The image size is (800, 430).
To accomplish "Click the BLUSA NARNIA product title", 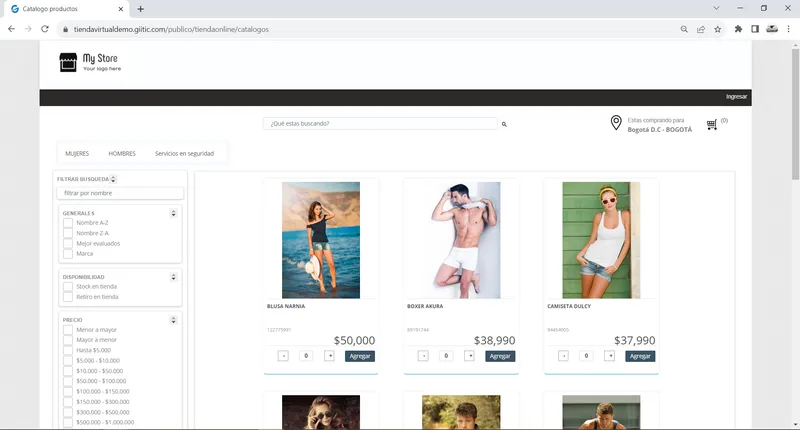I will [286, 306].
